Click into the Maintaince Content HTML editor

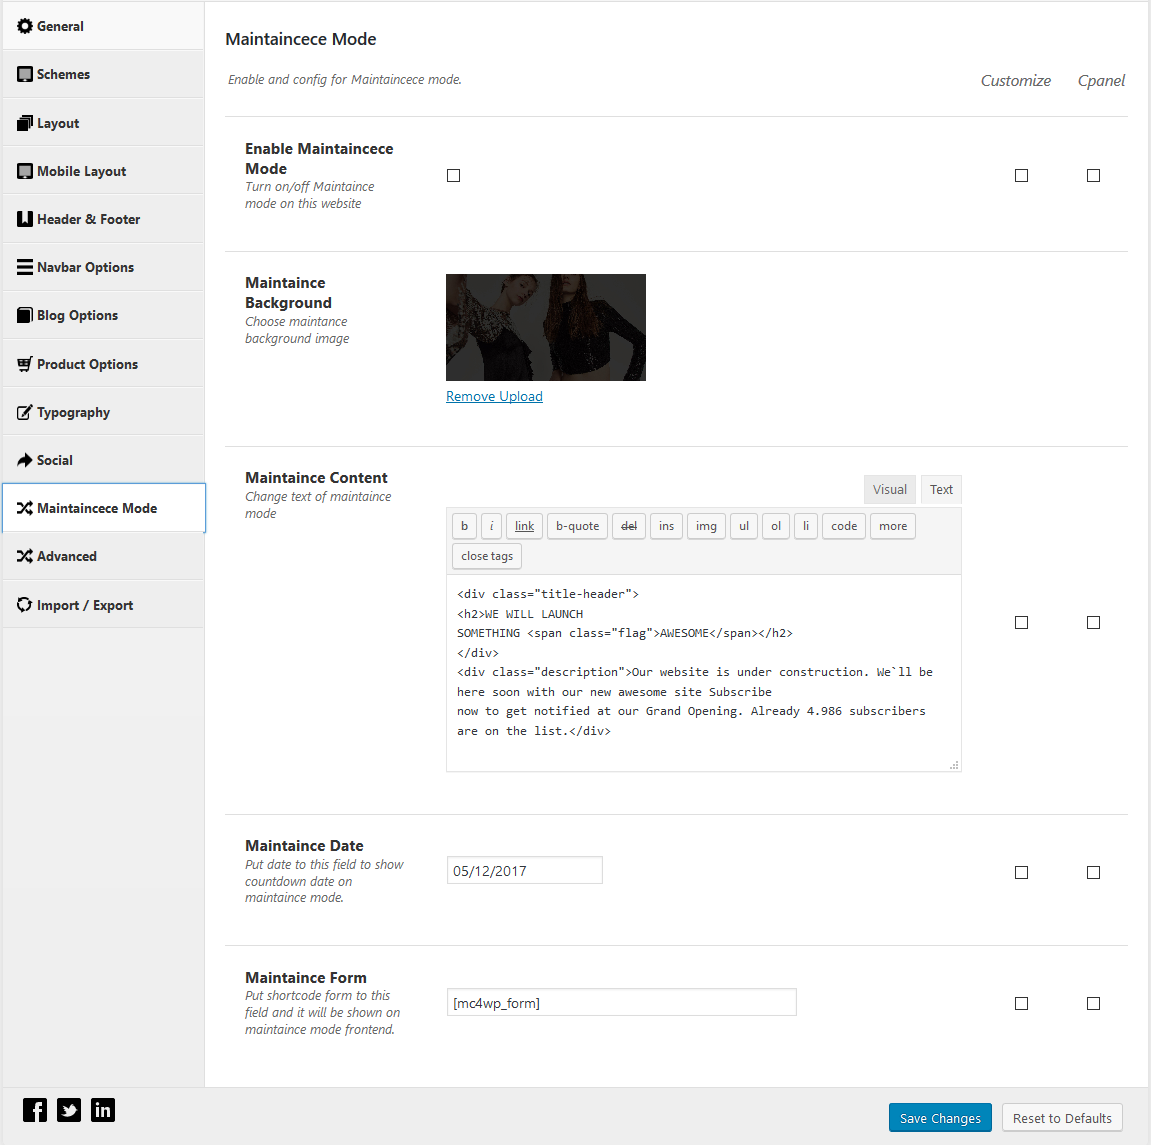pos(703,673)
